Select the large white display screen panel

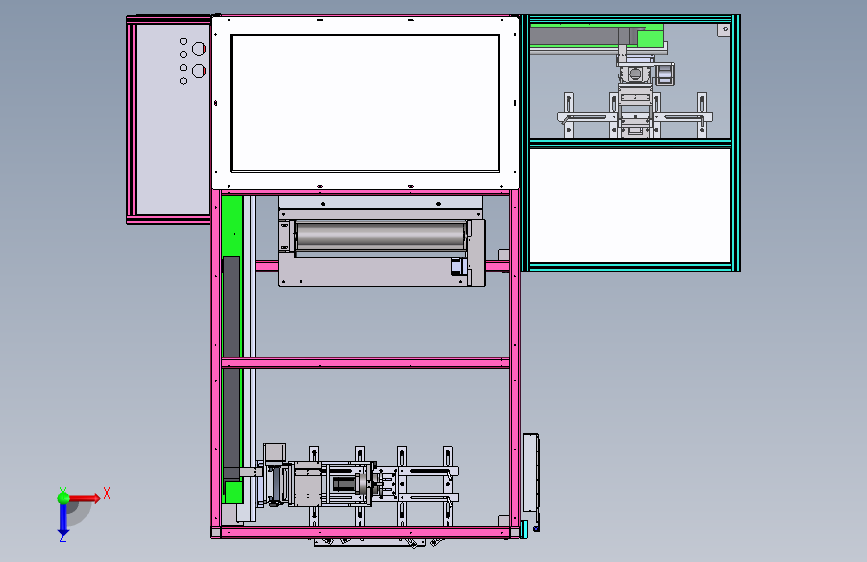pyautogui.click(x=365, y=103)
